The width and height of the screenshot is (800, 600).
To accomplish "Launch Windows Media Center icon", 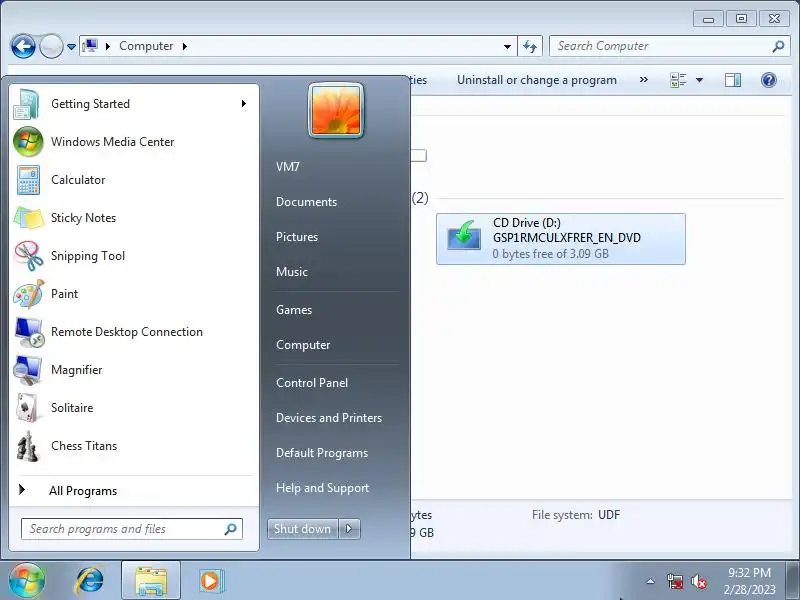I will click(x=28, y=142).
